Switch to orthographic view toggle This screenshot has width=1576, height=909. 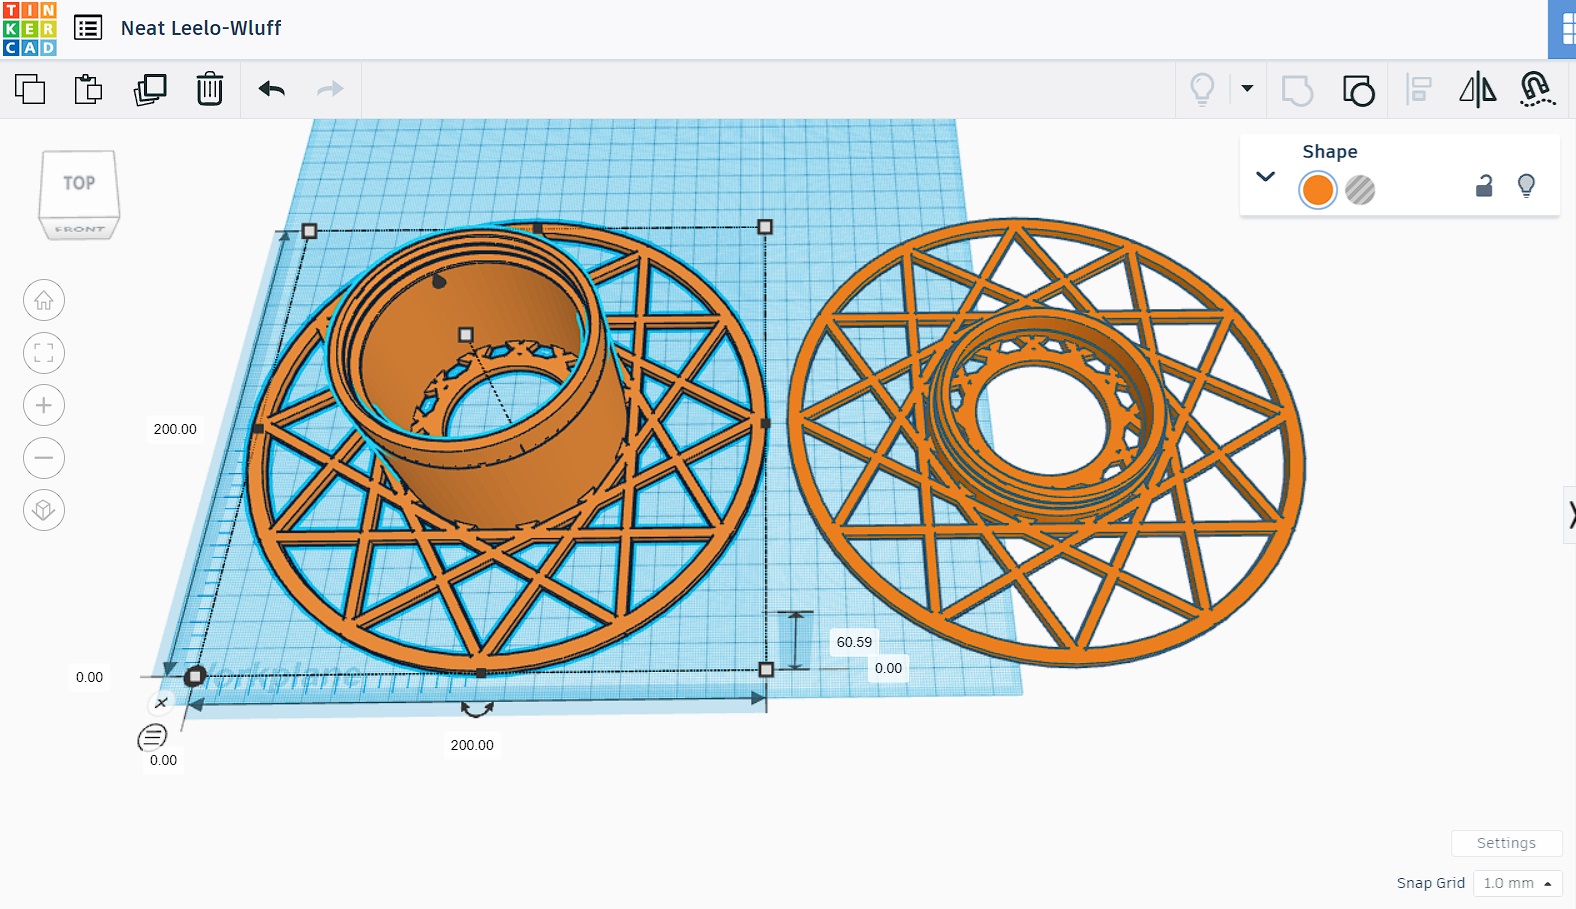pyautogui.click(x=44, y=510)
